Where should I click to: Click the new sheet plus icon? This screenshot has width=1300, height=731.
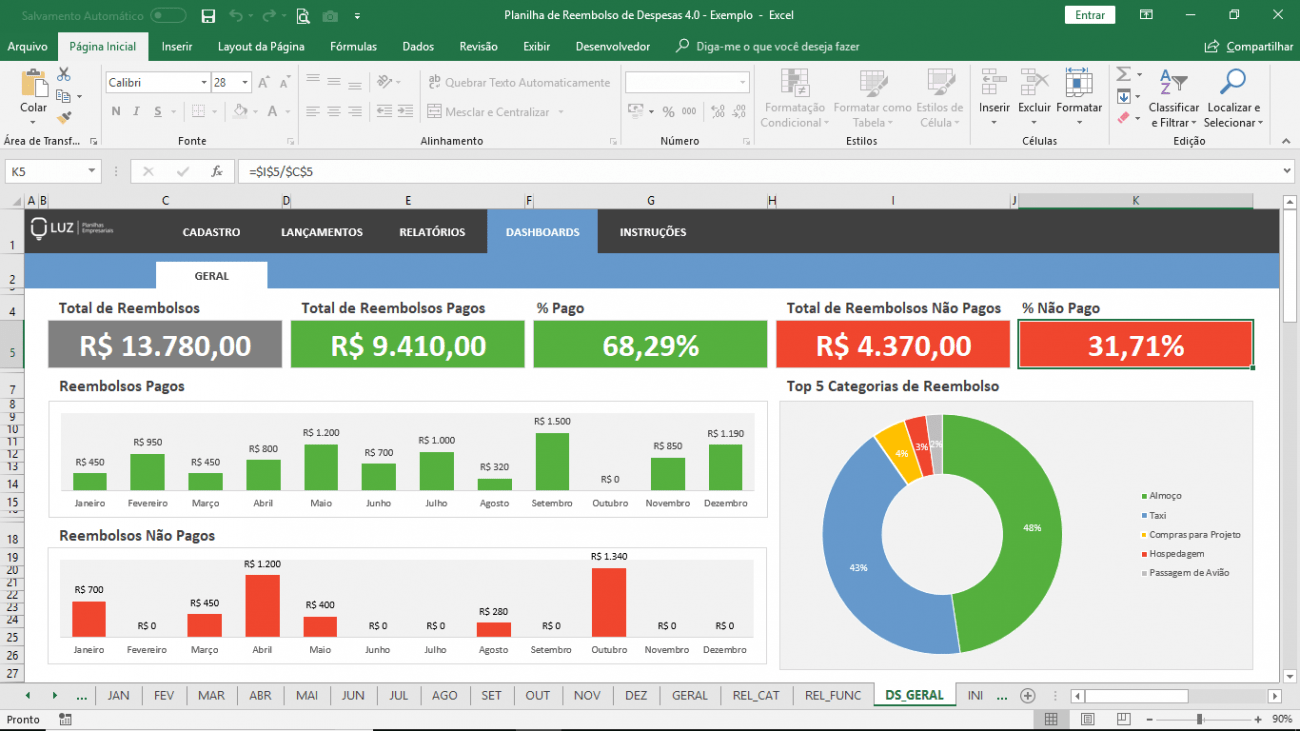(1027, 695)
